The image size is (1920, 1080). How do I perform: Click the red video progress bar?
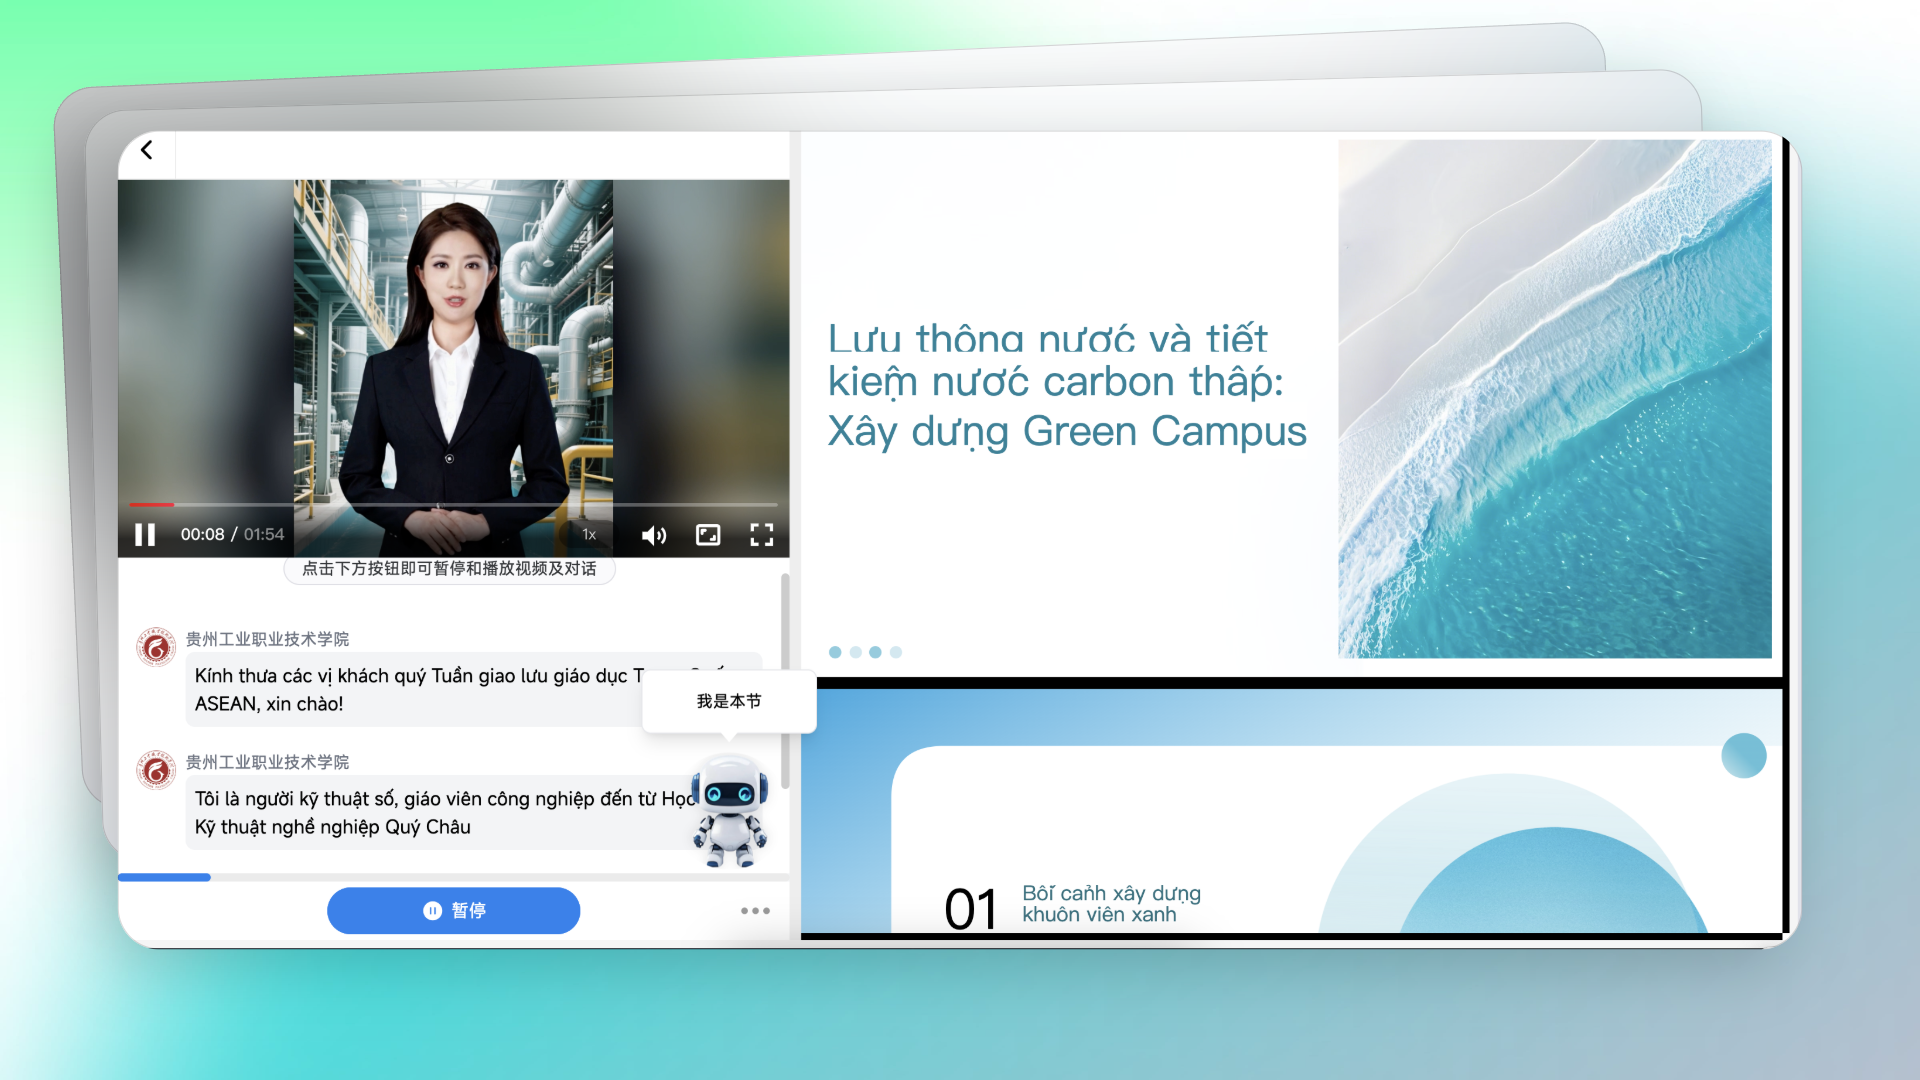pyautogui.click(x=152, y=504)
